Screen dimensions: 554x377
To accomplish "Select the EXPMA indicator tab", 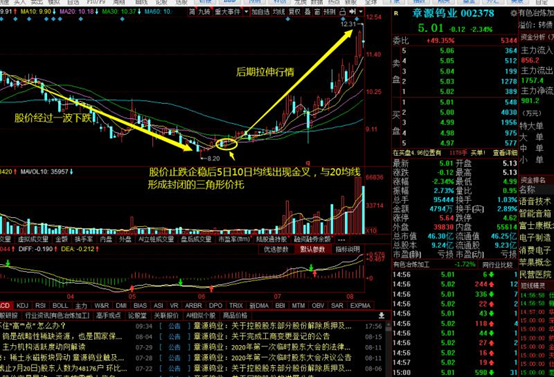I will (x=360, y=305).
